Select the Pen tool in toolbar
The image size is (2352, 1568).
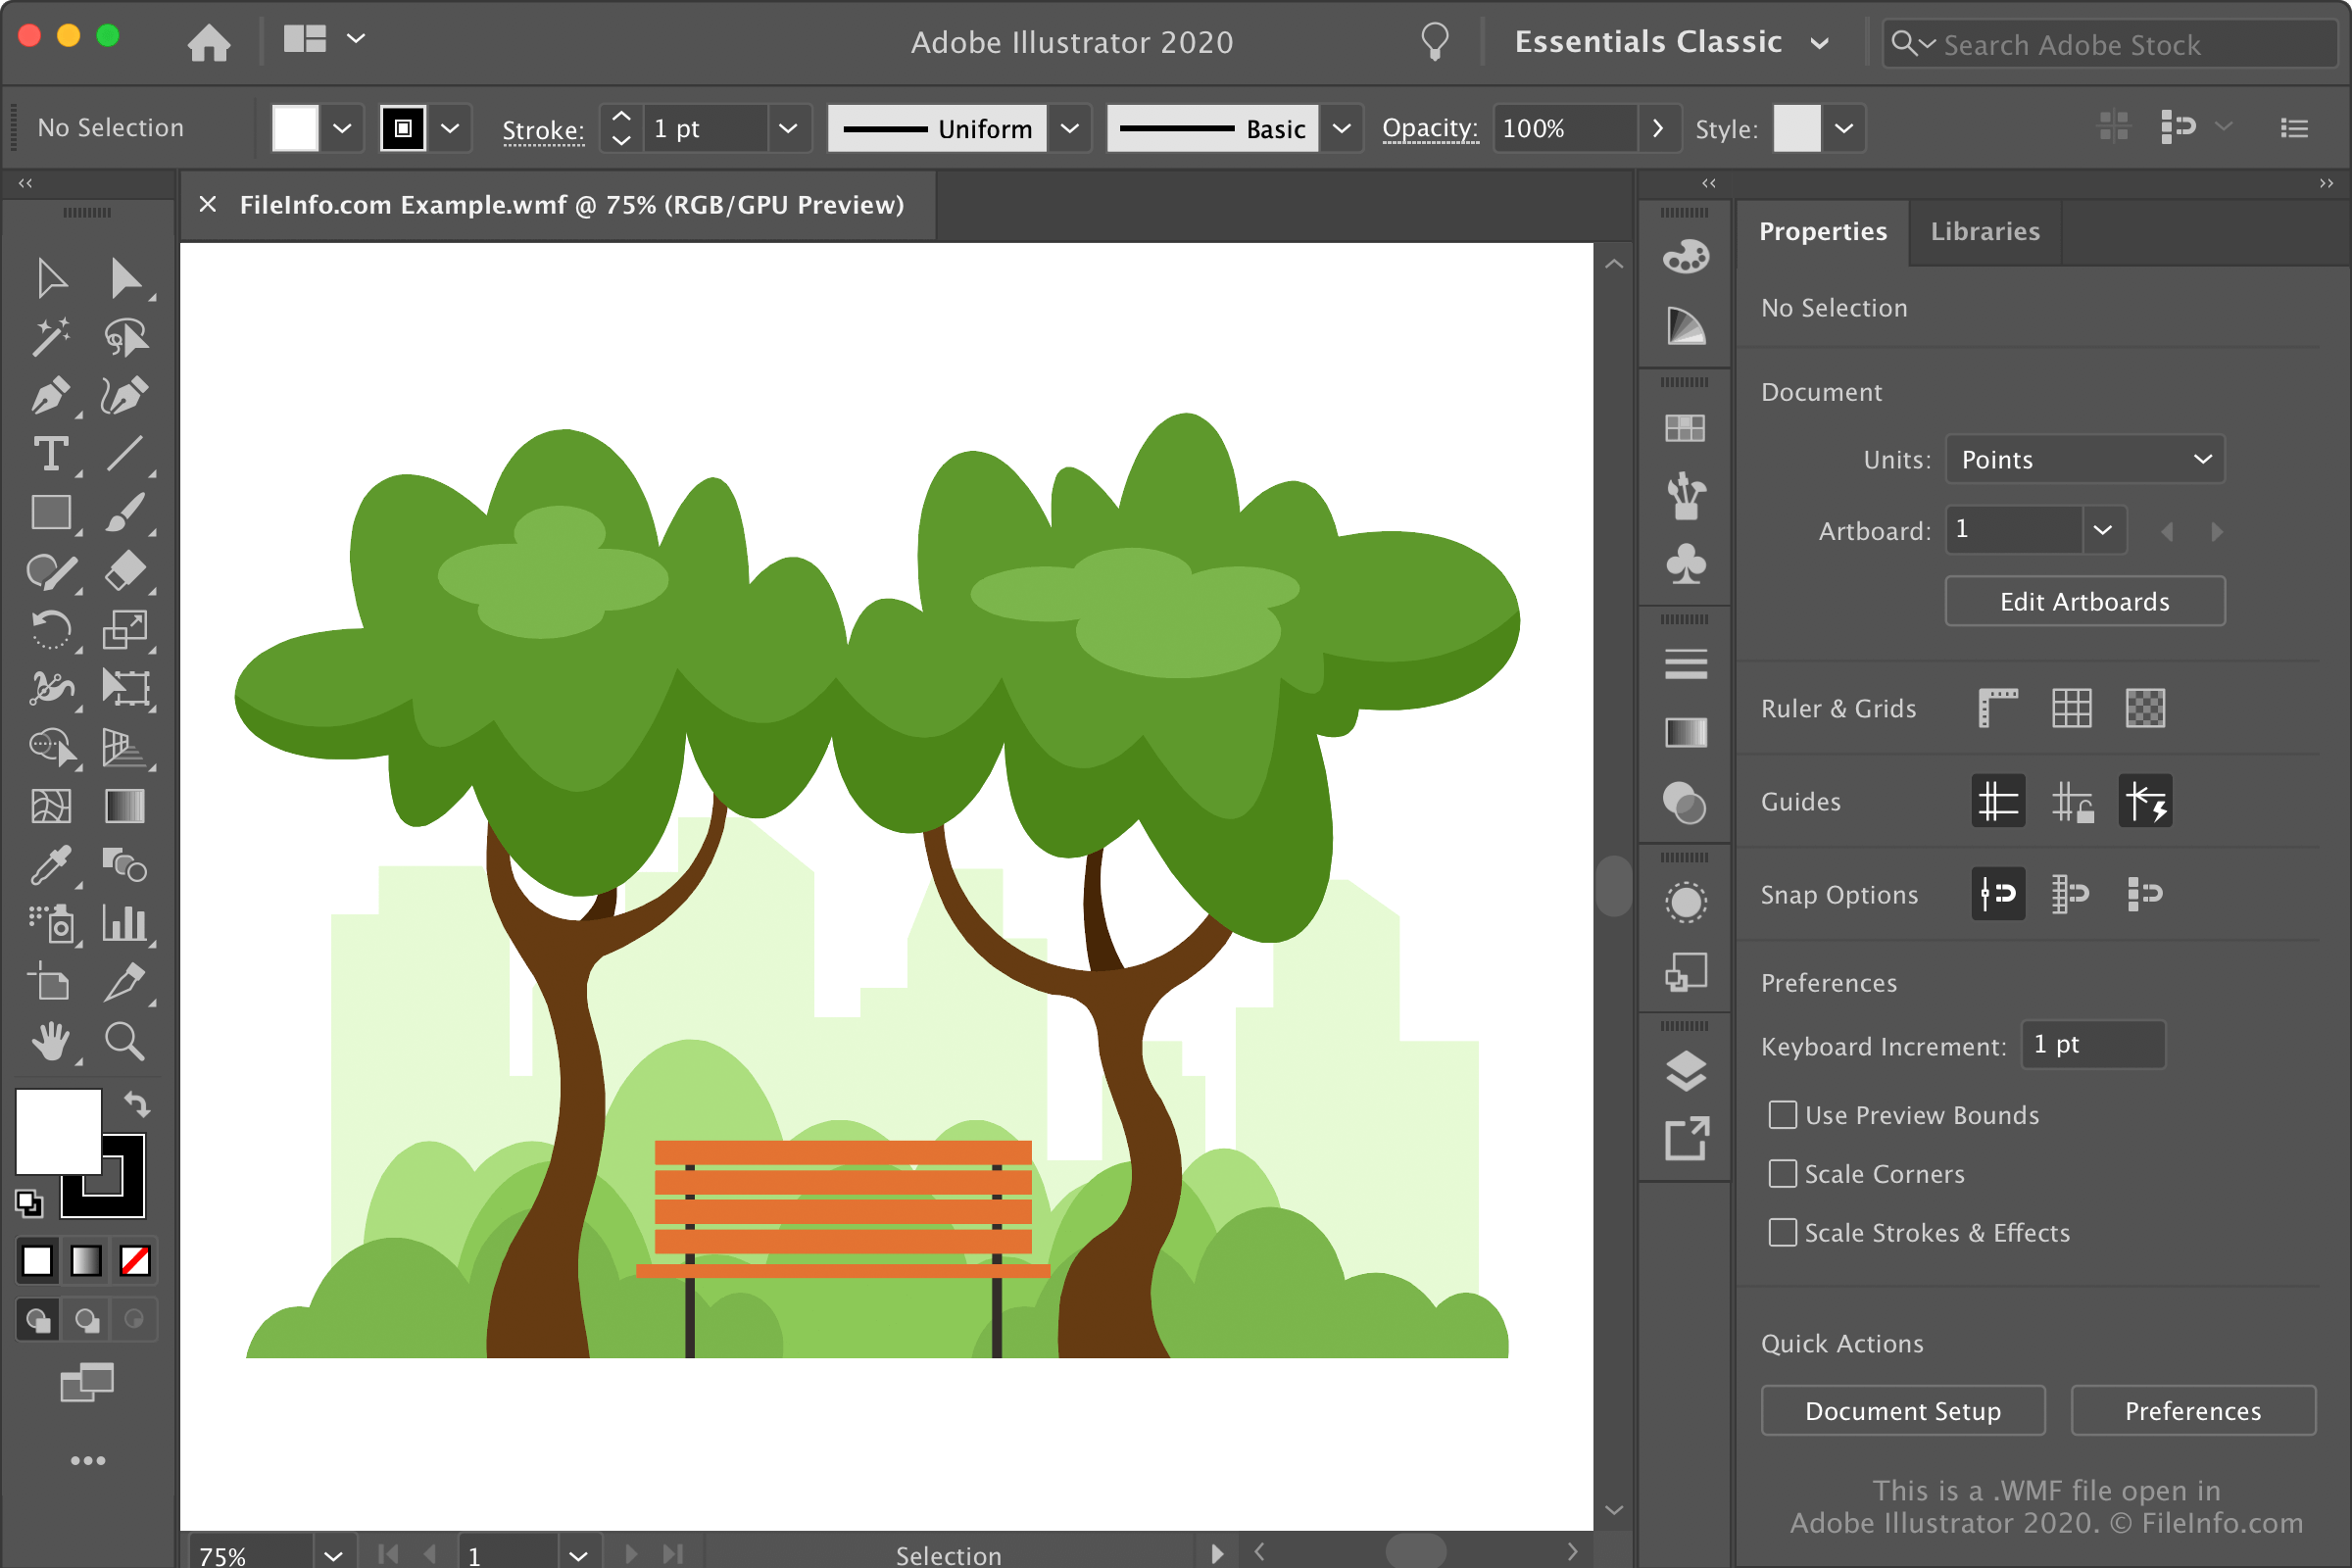point(47,394)
